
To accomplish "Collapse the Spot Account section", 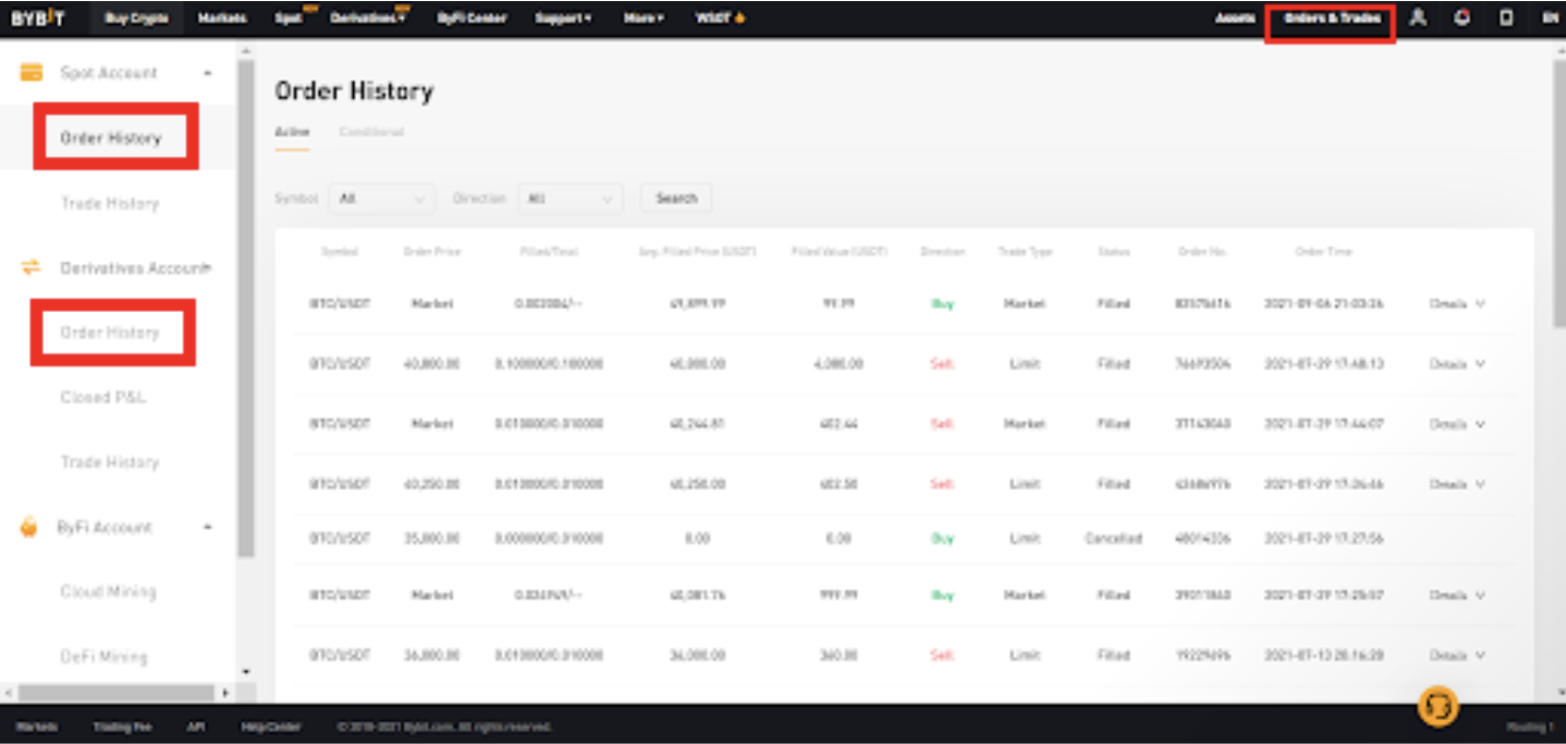I will [x=207, y=73].
